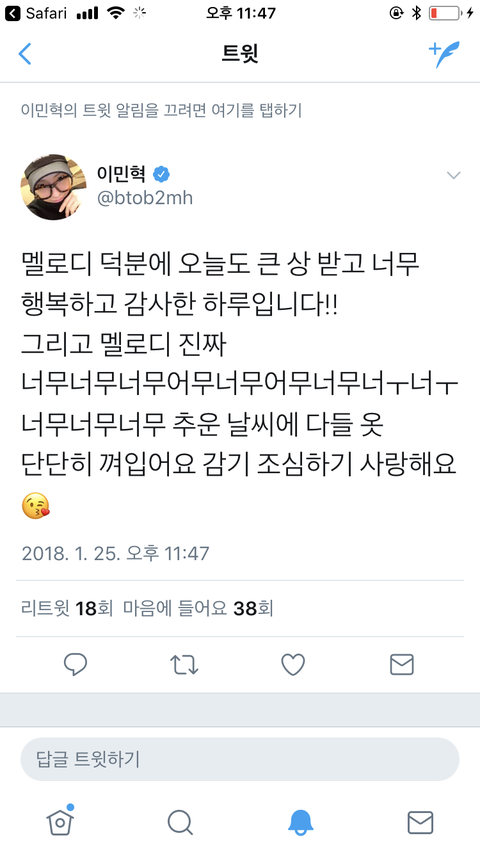Expand the tweet options chevron
Viewport: 480px width, 854px height.
[453, 175]
